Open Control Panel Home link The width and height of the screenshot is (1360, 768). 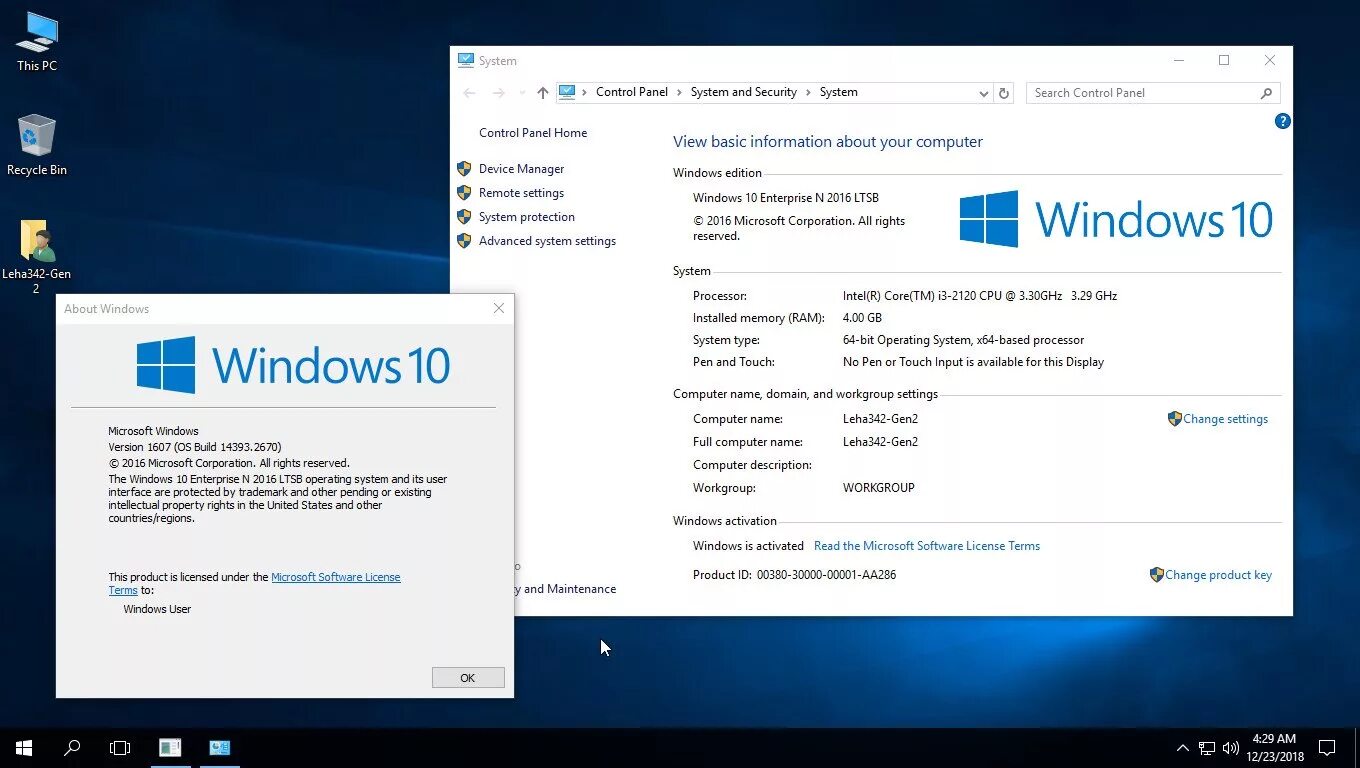point(533,133)
